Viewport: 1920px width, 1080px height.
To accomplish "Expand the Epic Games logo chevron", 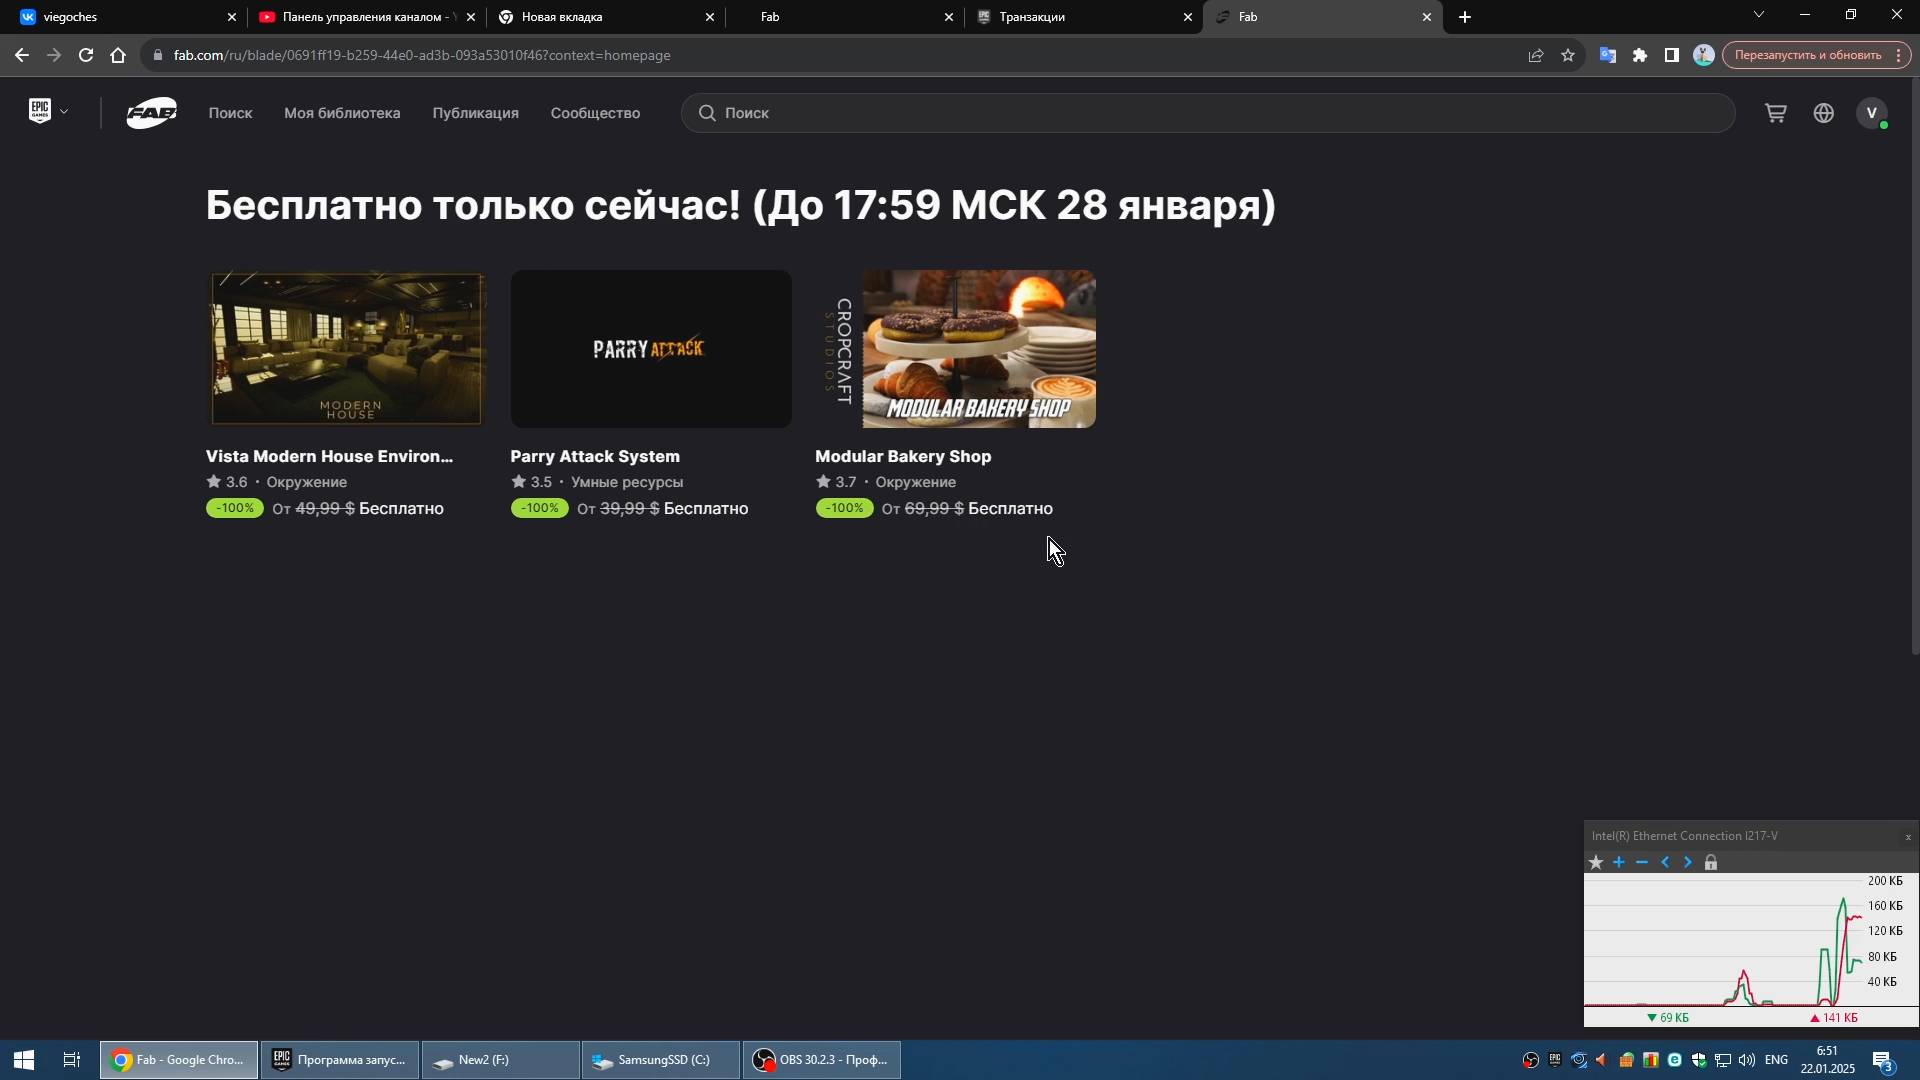I will 64,111.
